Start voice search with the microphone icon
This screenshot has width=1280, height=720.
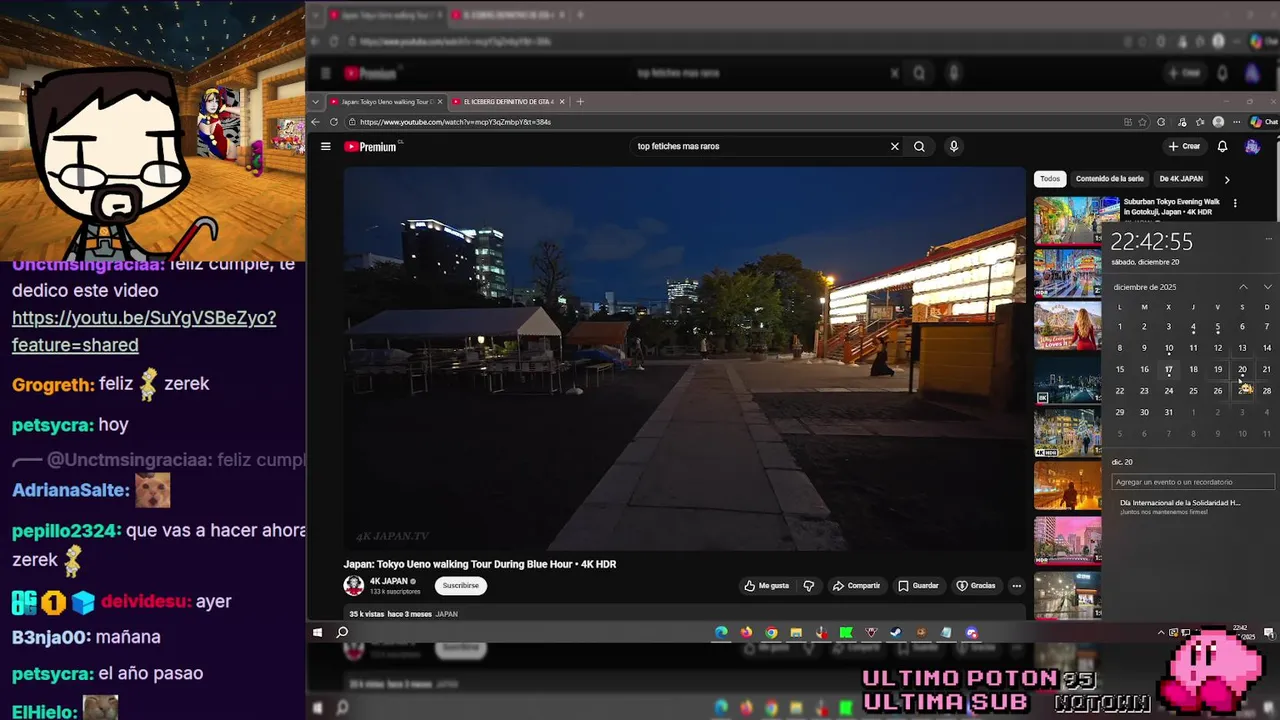tap(953, 146)
